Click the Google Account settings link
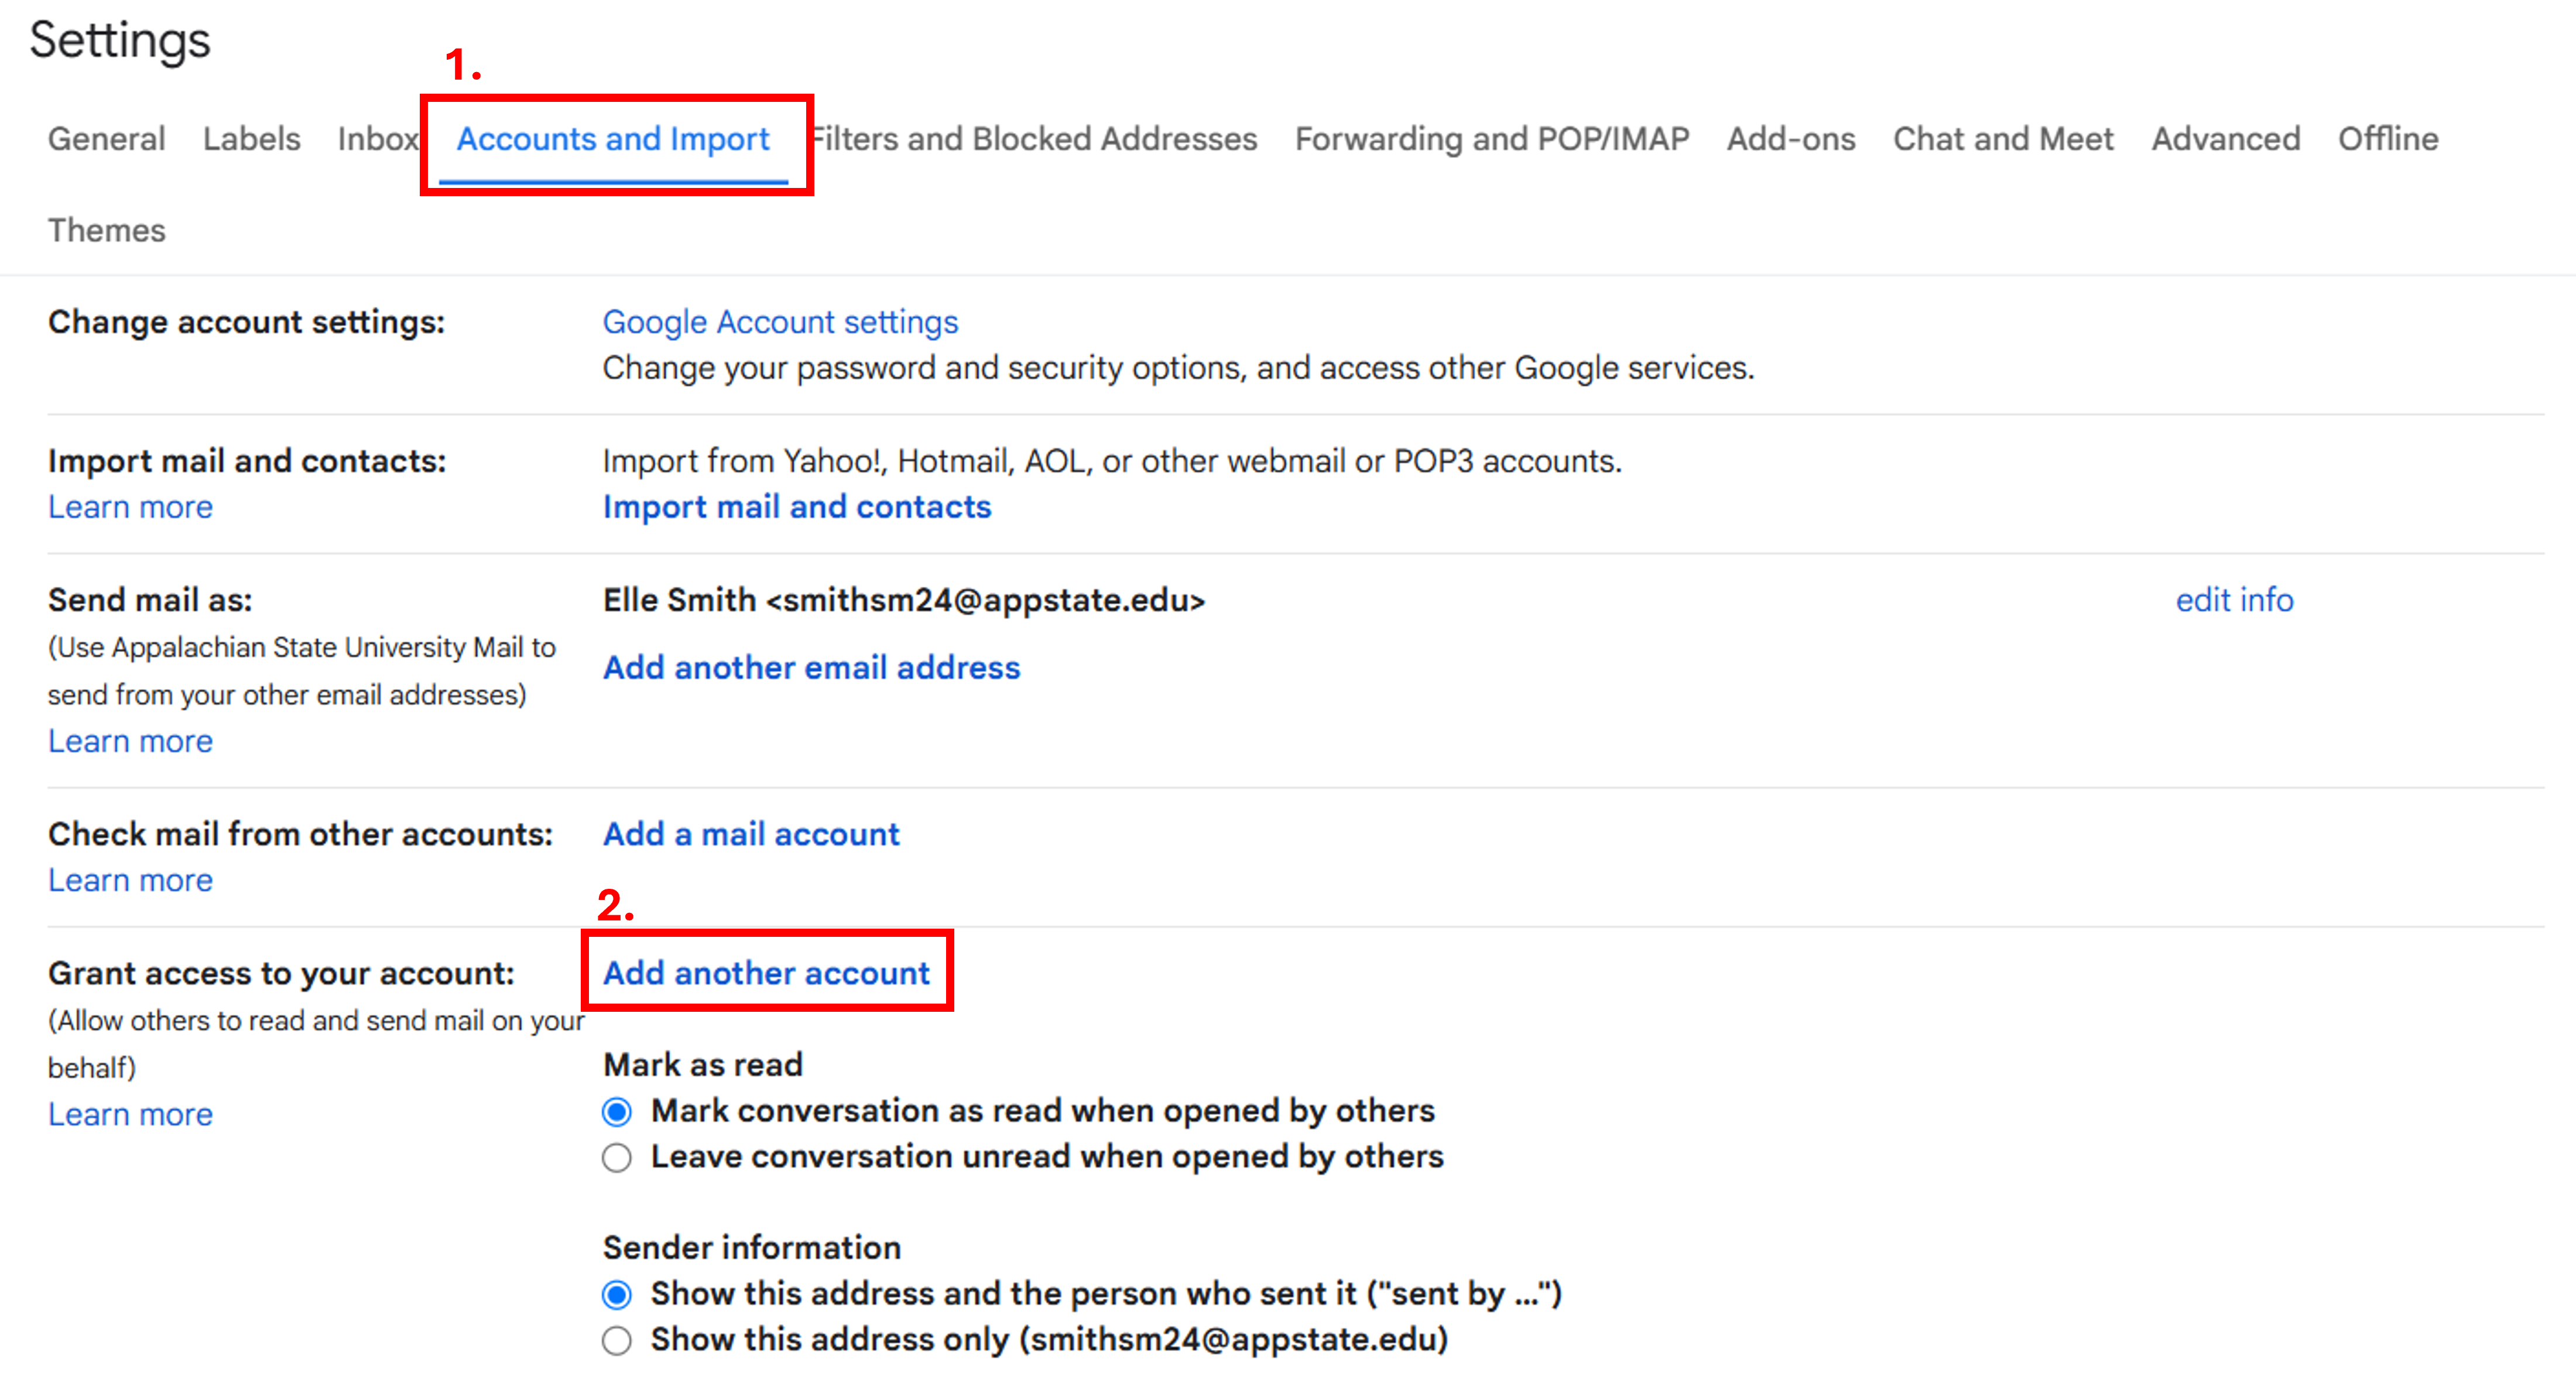The width and height of the screenshot is (2576, 1376). pyautogui.click(x=780, y=322)
